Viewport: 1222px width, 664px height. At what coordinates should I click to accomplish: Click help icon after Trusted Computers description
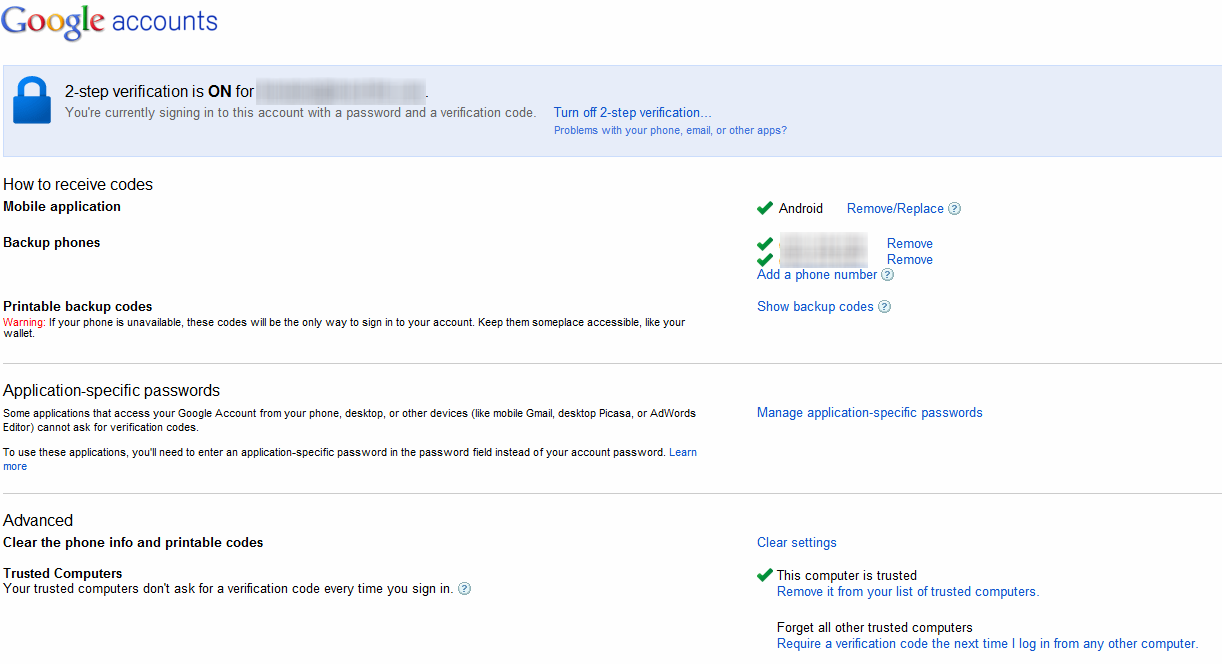click(464, 589)
